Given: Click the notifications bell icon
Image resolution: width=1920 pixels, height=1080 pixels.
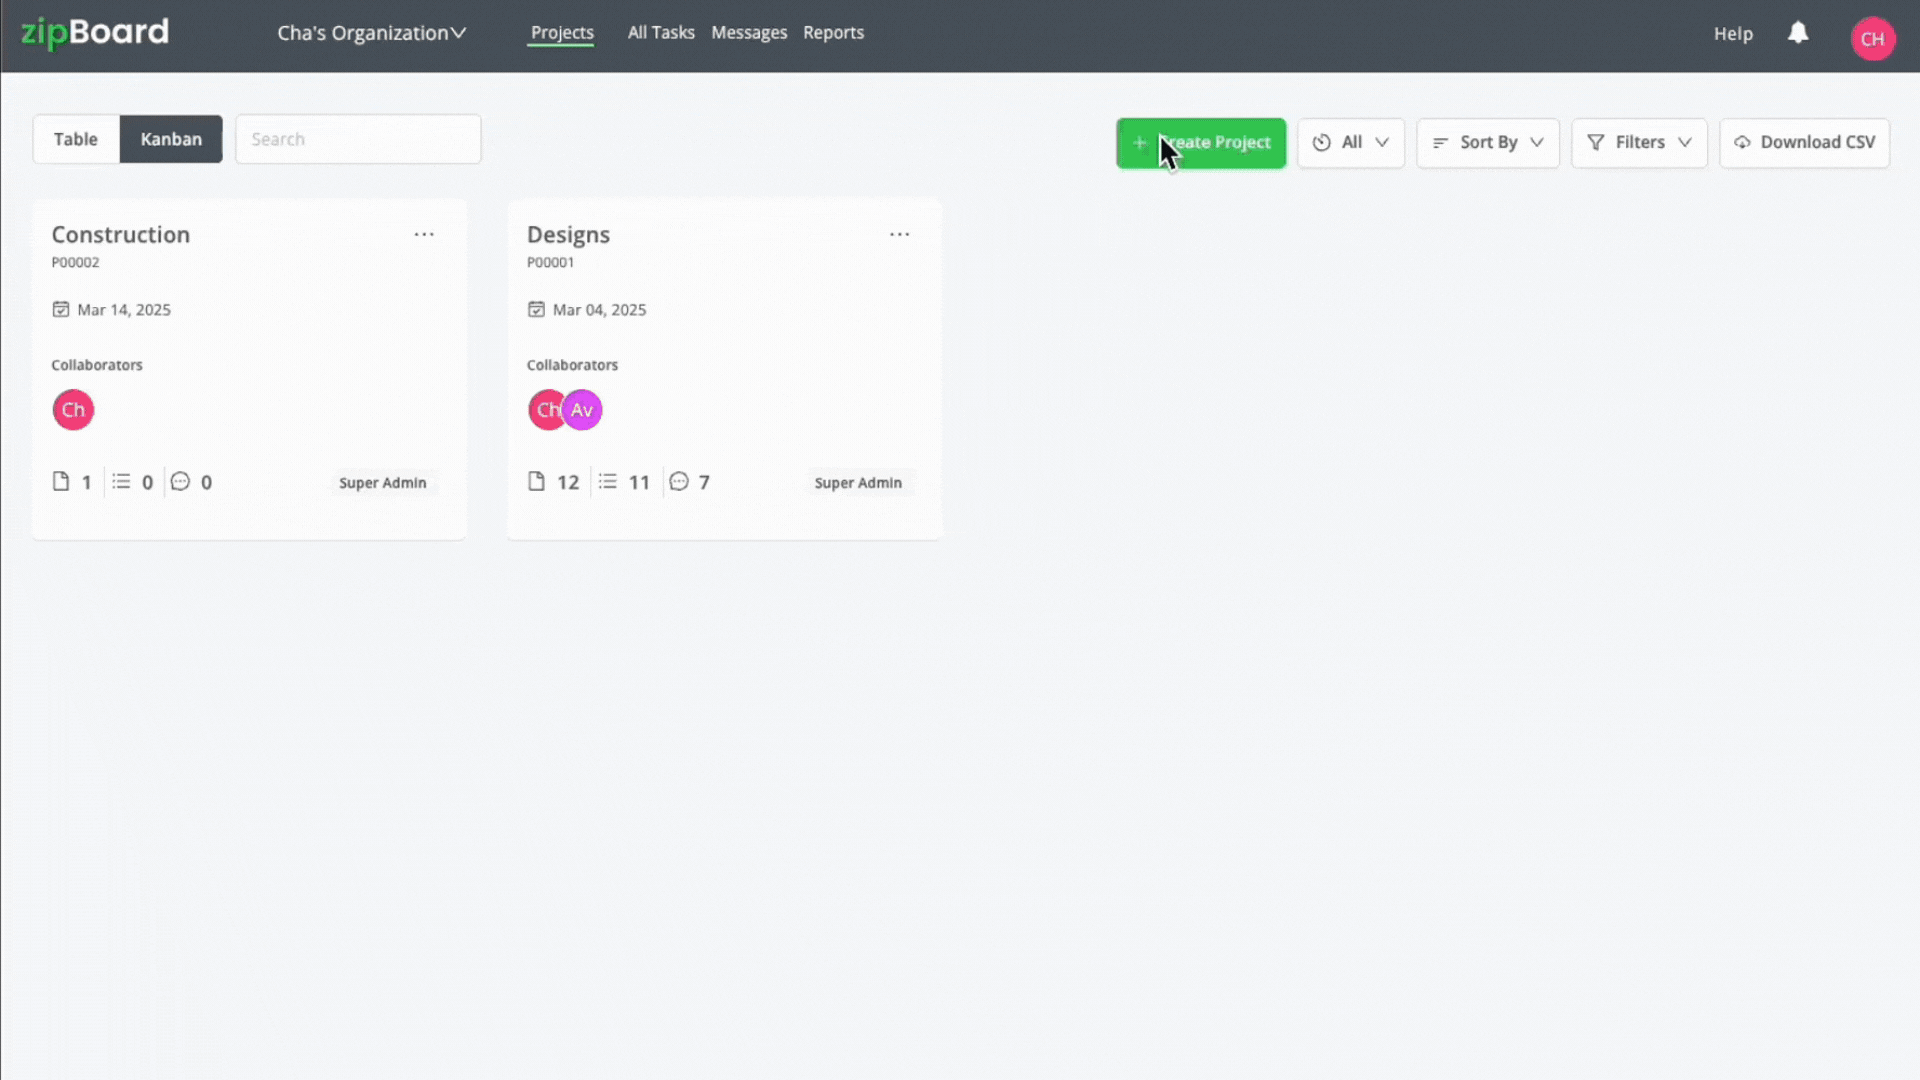Looking at the screenshot, I should tap(1800, 33).
